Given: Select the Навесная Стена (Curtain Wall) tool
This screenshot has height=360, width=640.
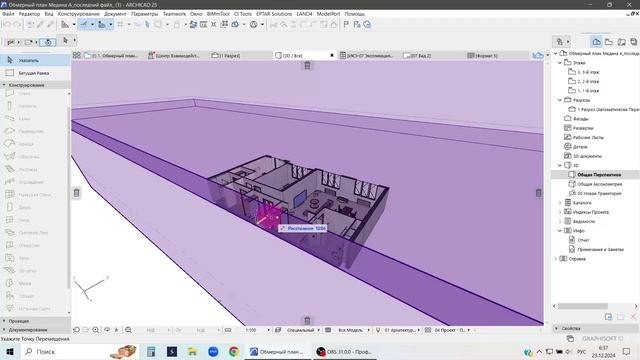Looking at the screenshot, I should (x=33, y=195).
